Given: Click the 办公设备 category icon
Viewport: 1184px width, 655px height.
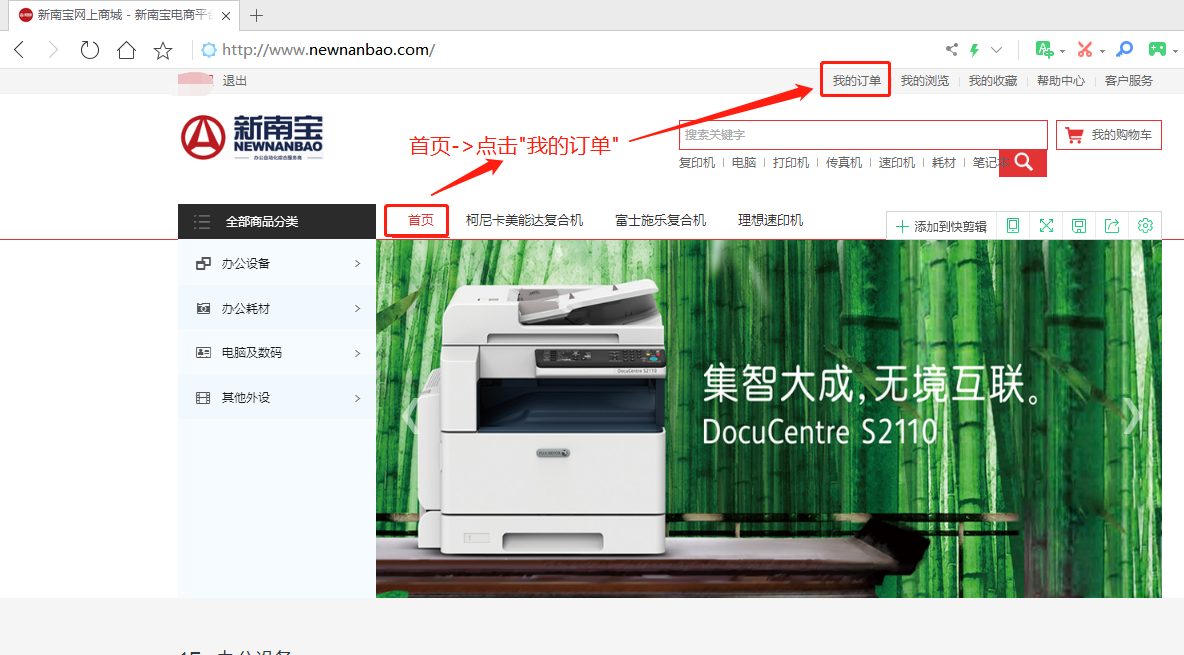Looking at the screenshot, I should point(203,264).
